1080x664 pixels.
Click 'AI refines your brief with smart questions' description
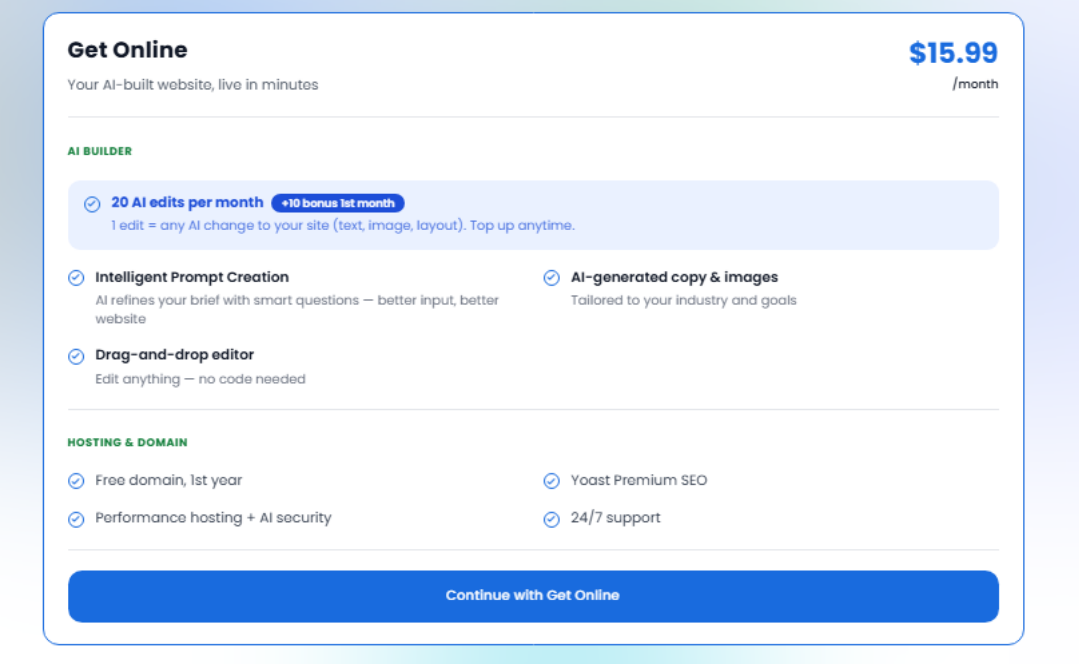pos(297,309)
